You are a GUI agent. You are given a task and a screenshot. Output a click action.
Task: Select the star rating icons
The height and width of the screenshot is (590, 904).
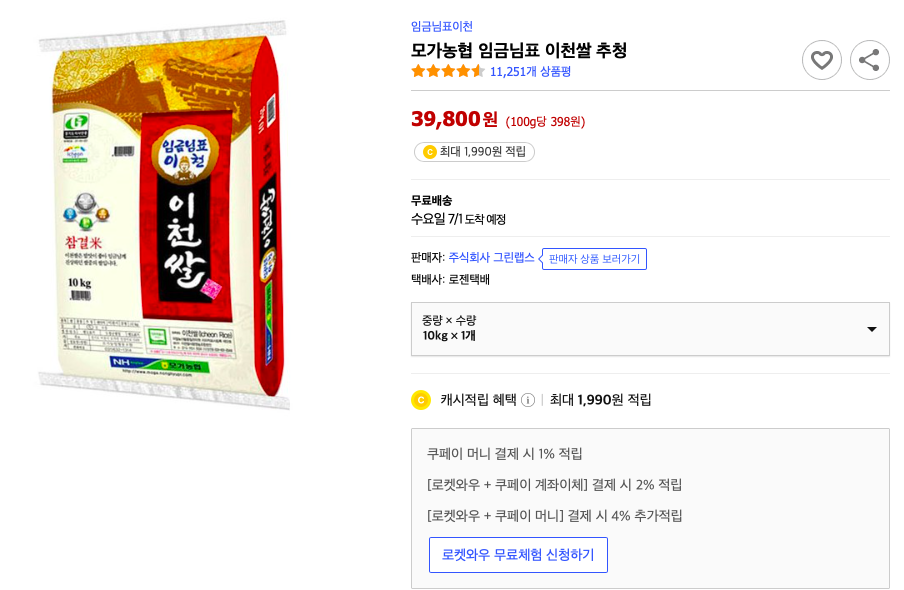point(447,71)
